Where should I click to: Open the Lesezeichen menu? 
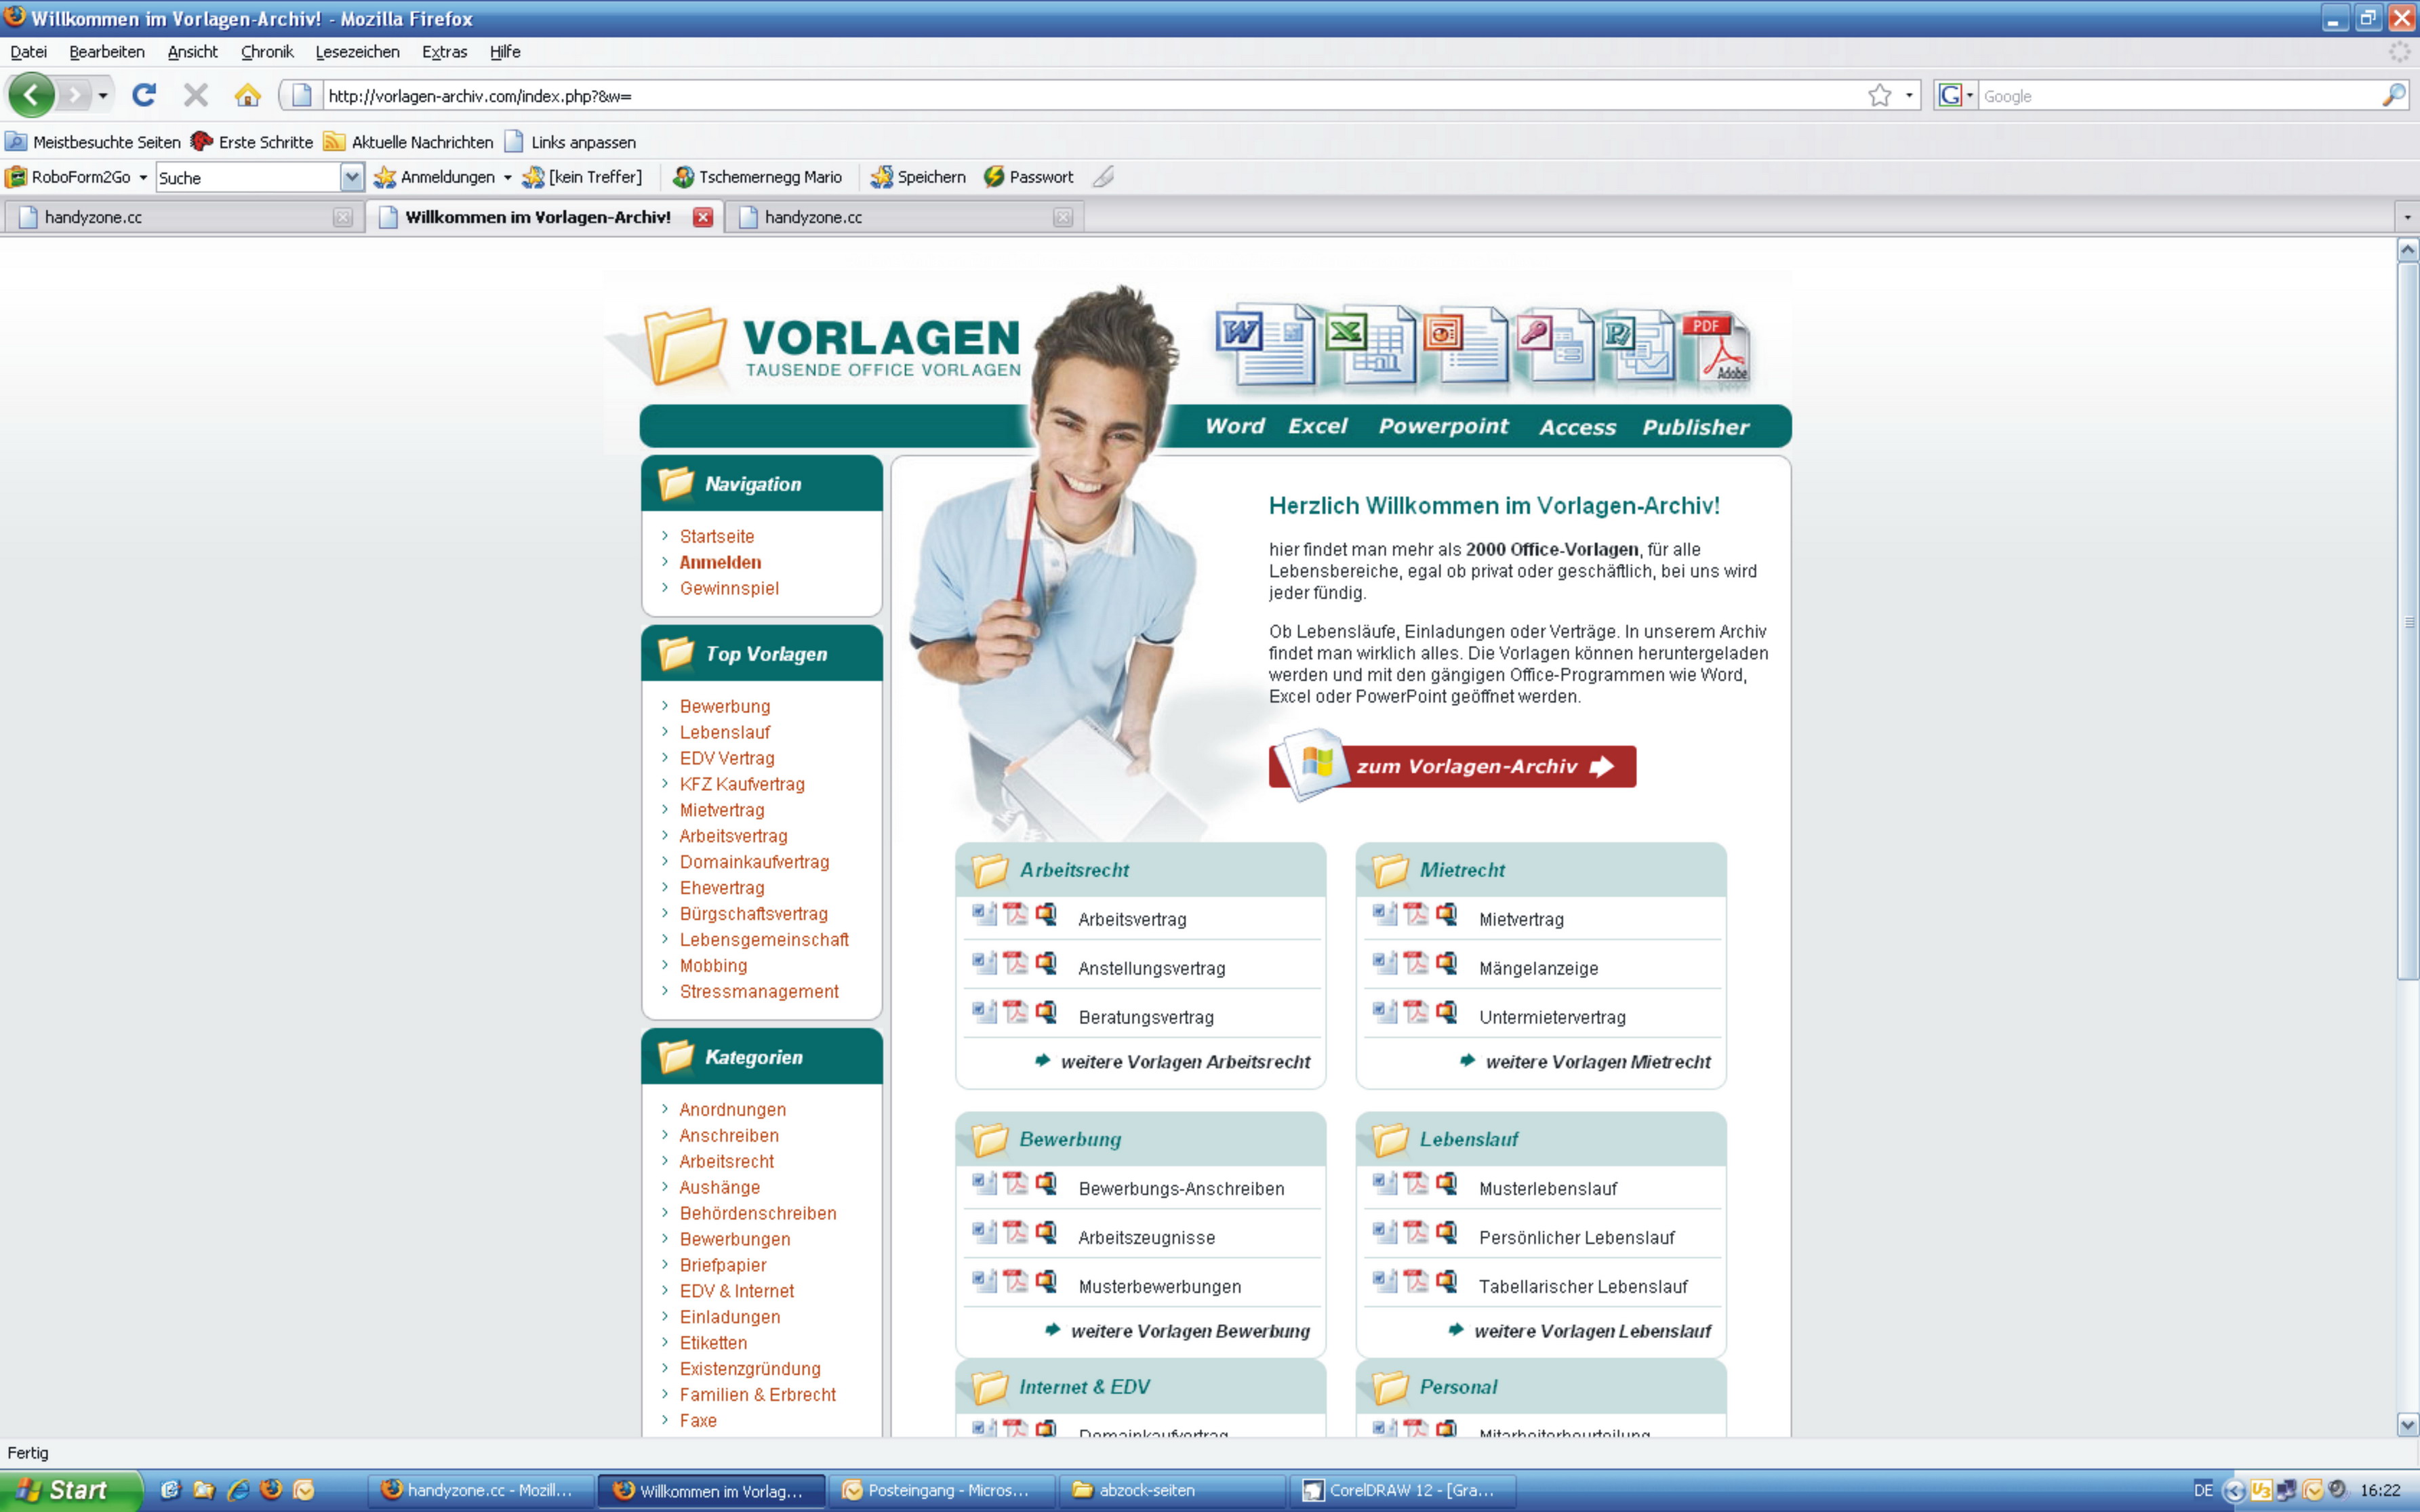point(357,52)
